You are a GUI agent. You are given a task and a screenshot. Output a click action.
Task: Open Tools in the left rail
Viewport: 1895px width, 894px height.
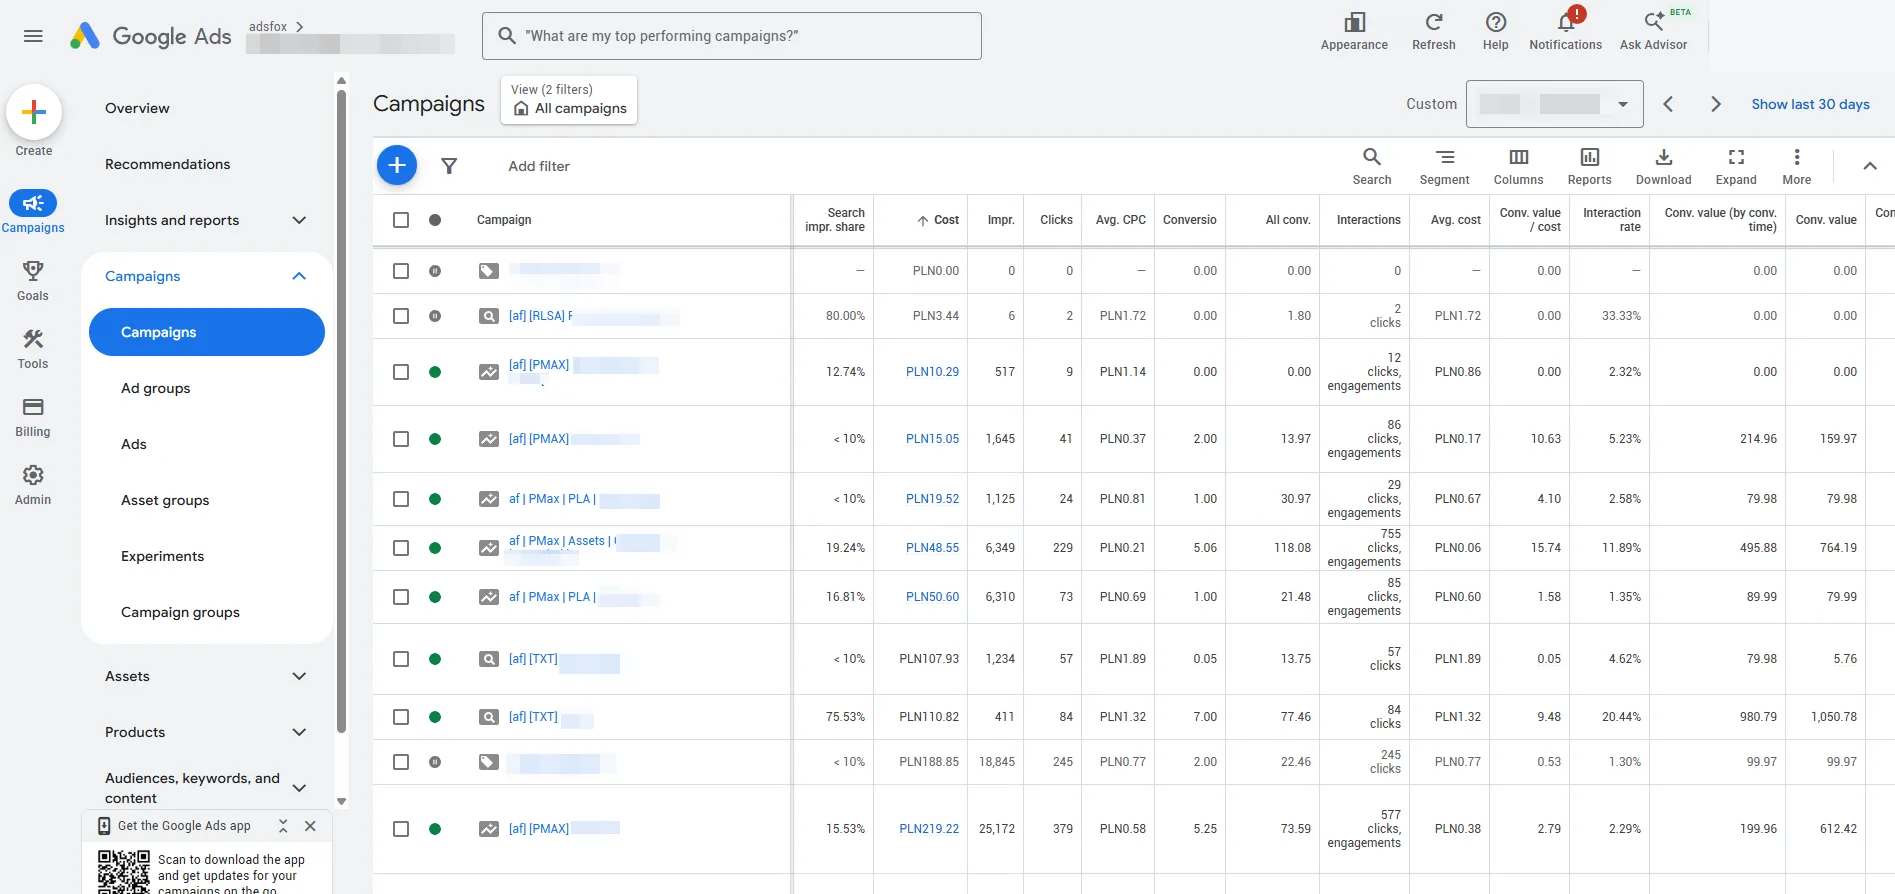tap(33, 348)
